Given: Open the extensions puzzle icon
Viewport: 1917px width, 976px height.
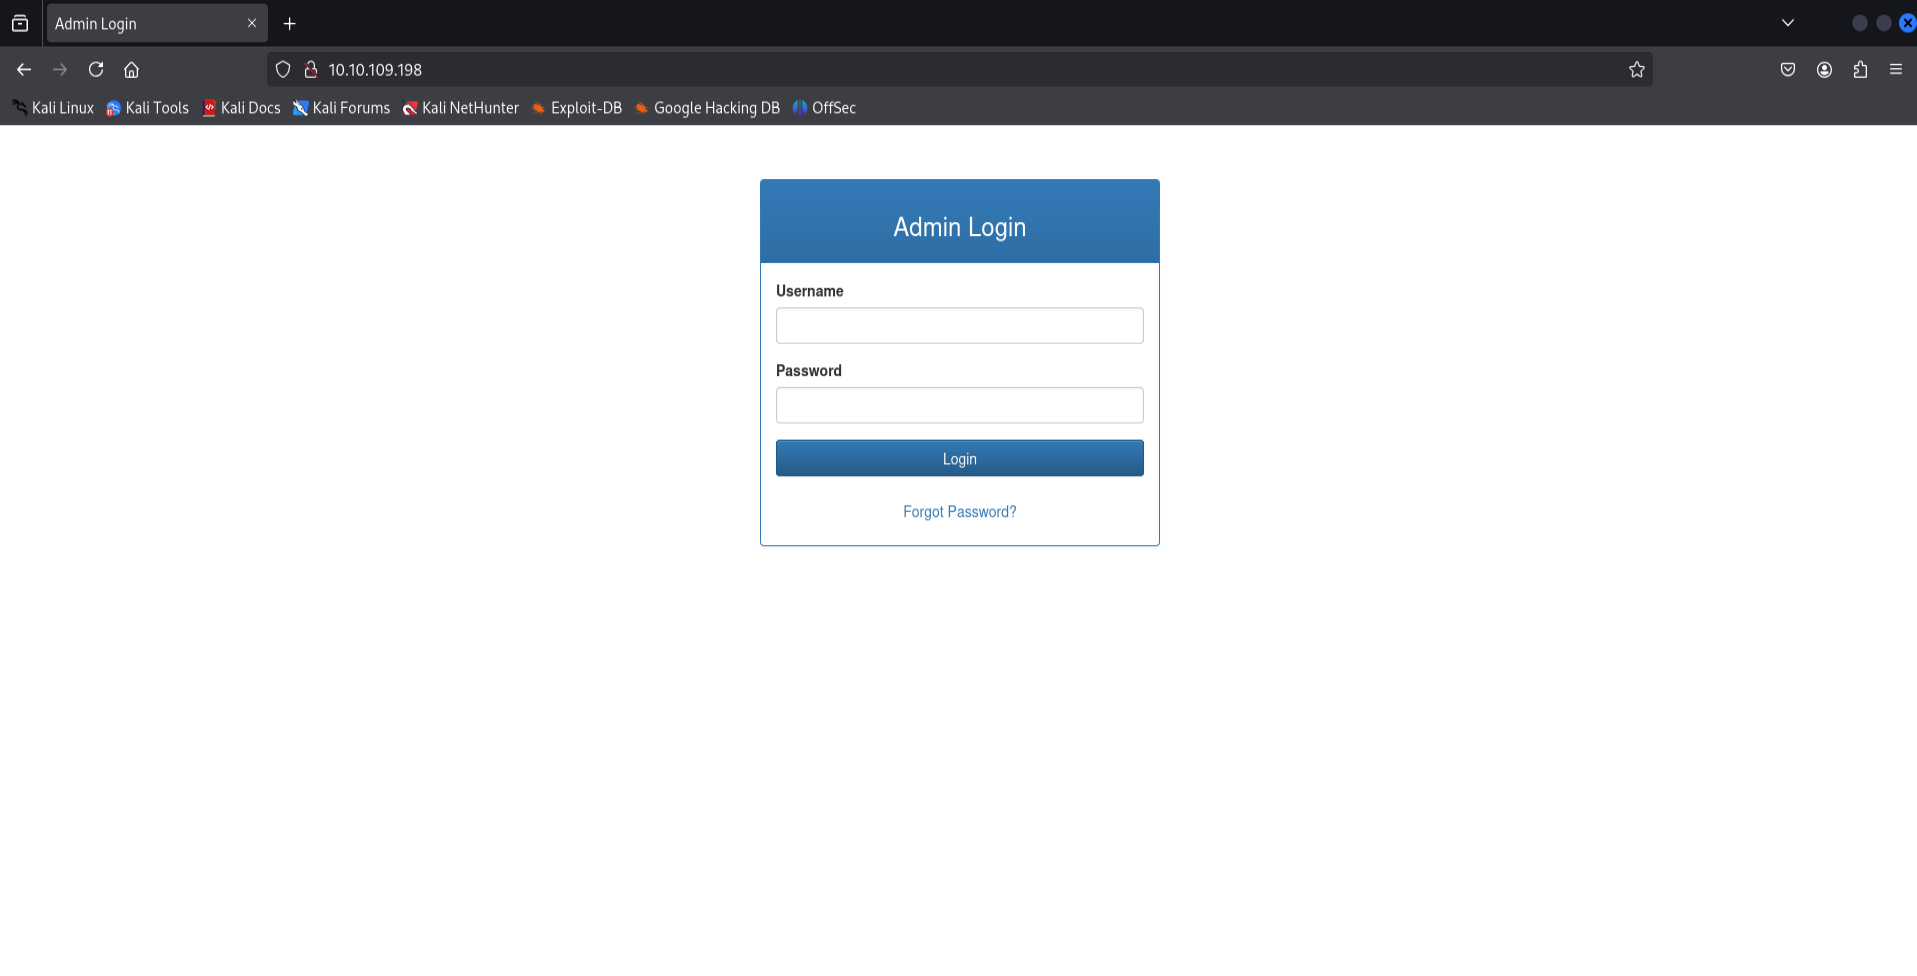Looking at the screenshot, I should (x=1860, y=70).
